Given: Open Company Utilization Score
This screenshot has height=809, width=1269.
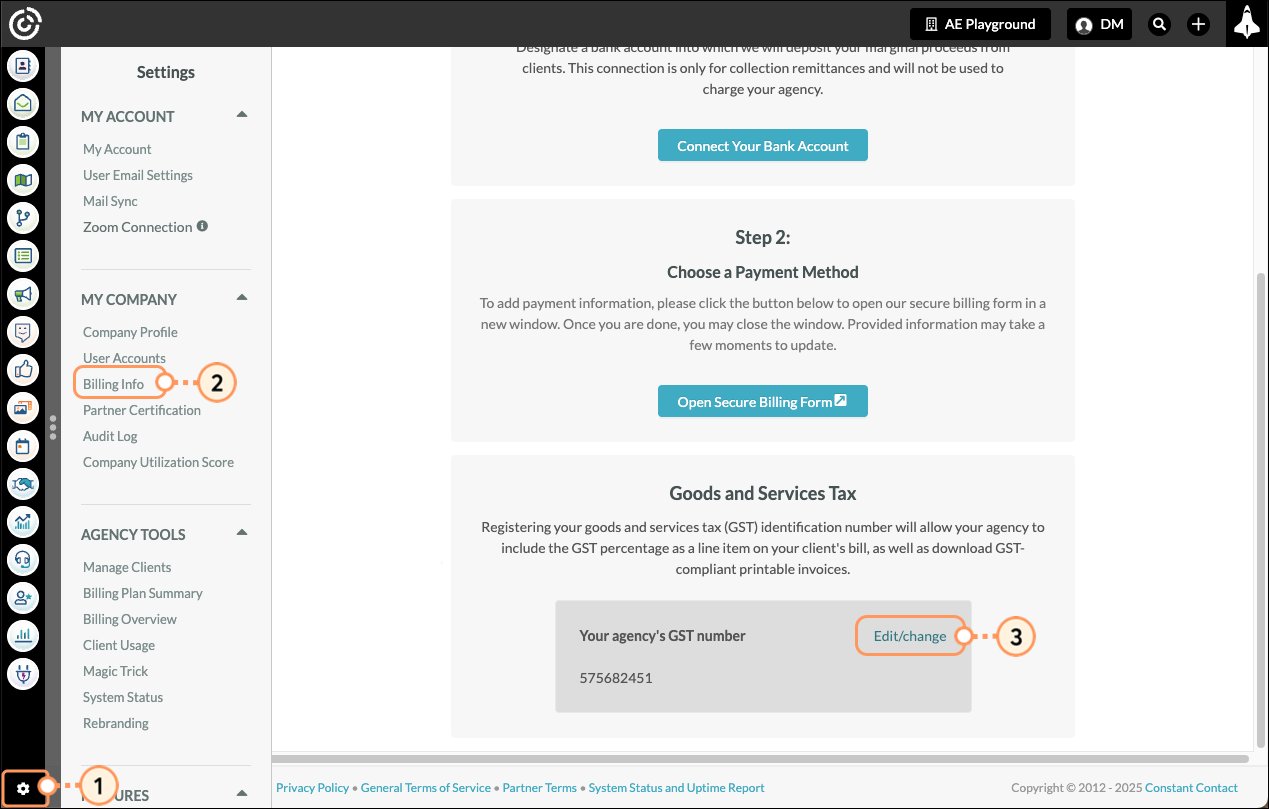Looking at the screenshot, I should point(158,462).
